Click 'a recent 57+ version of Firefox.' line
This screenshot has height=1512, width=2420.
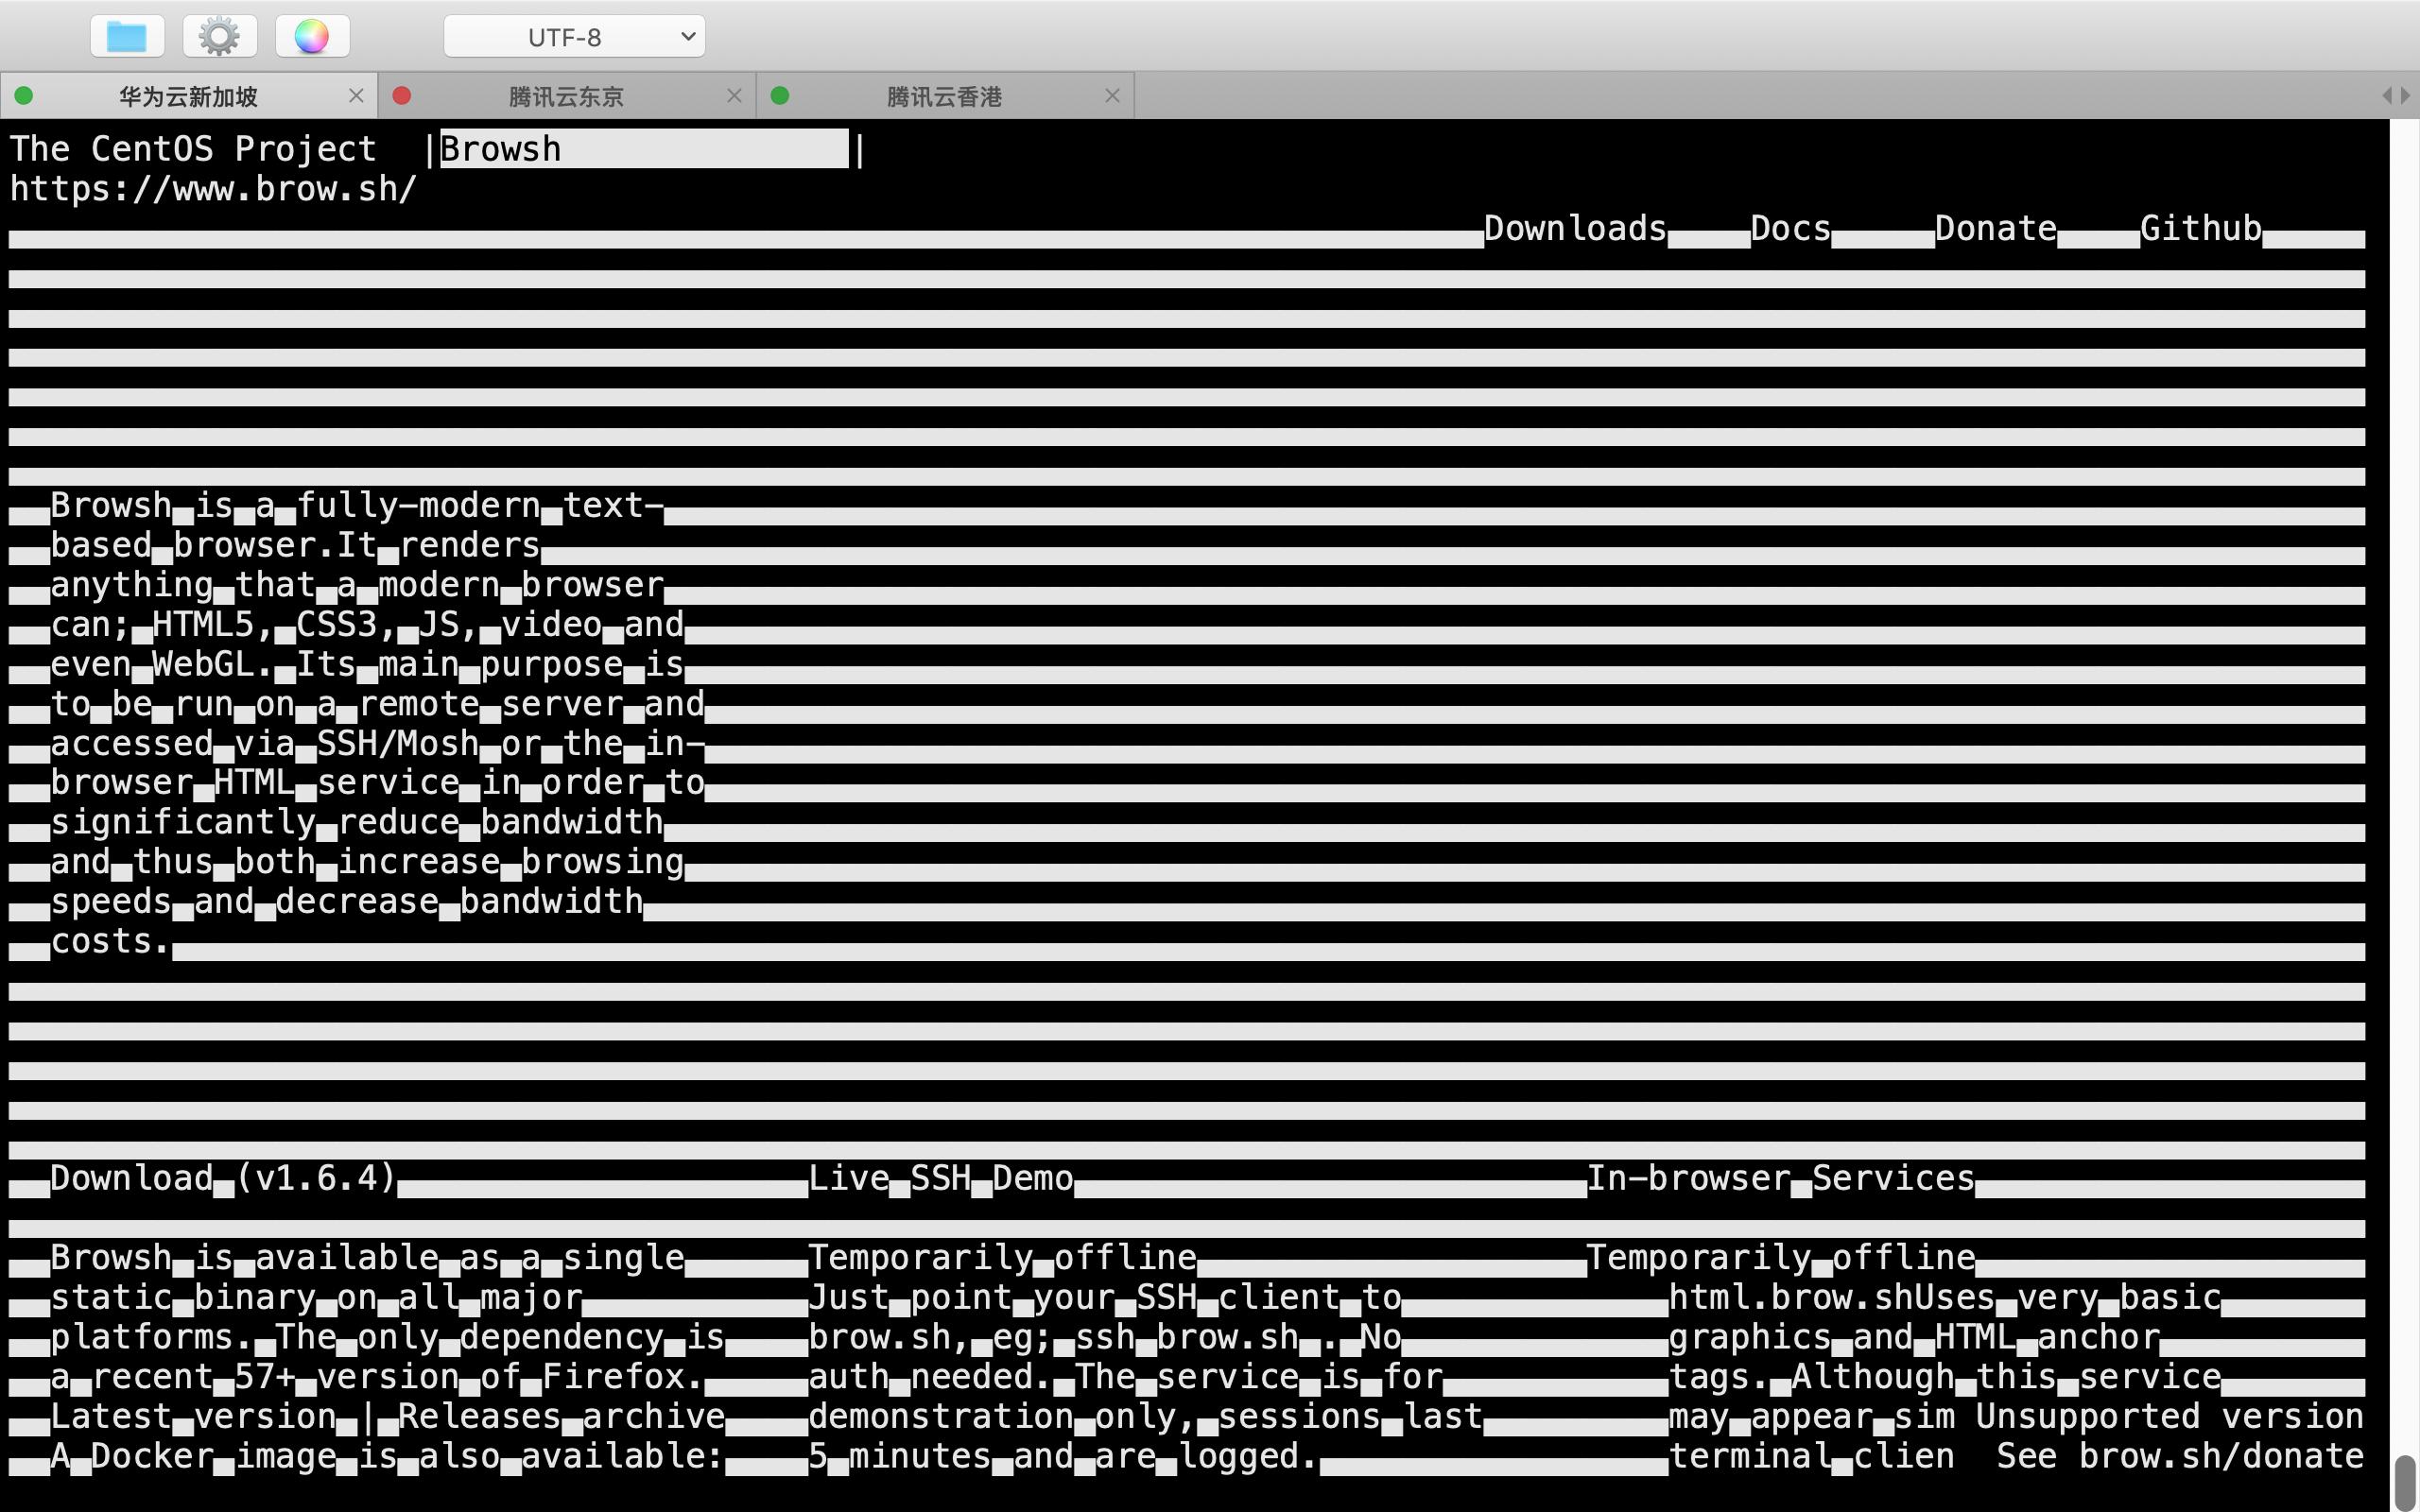point(377,1377)
